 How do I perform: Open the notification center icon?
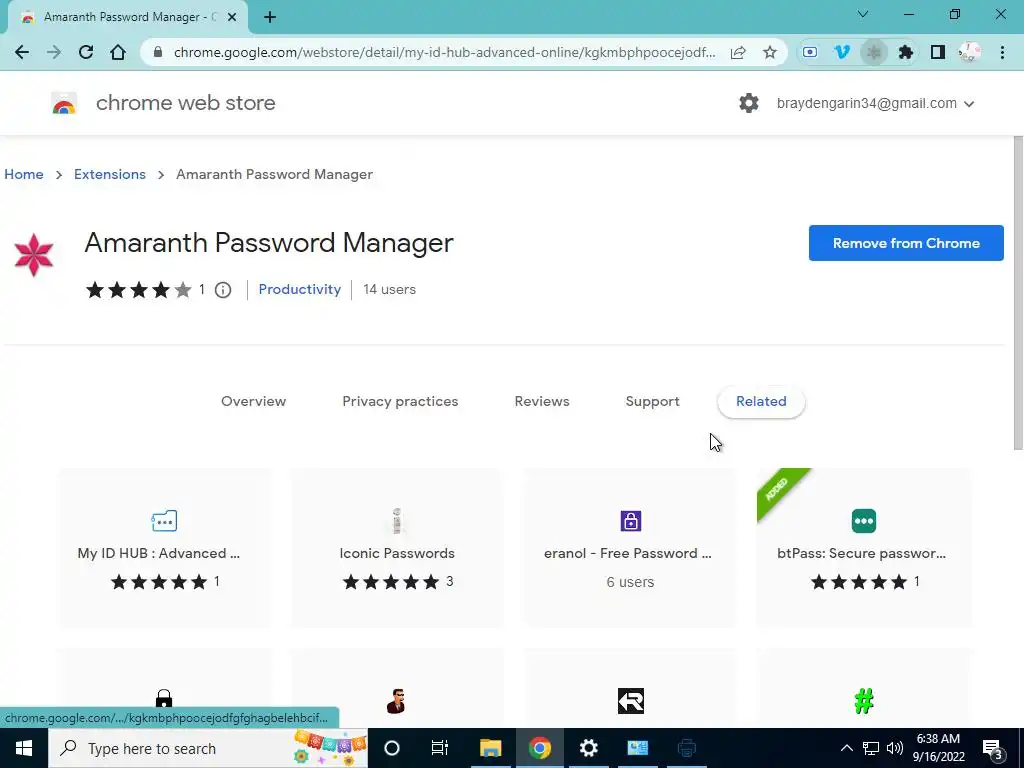pyautogui.click(x=992, y=748)
